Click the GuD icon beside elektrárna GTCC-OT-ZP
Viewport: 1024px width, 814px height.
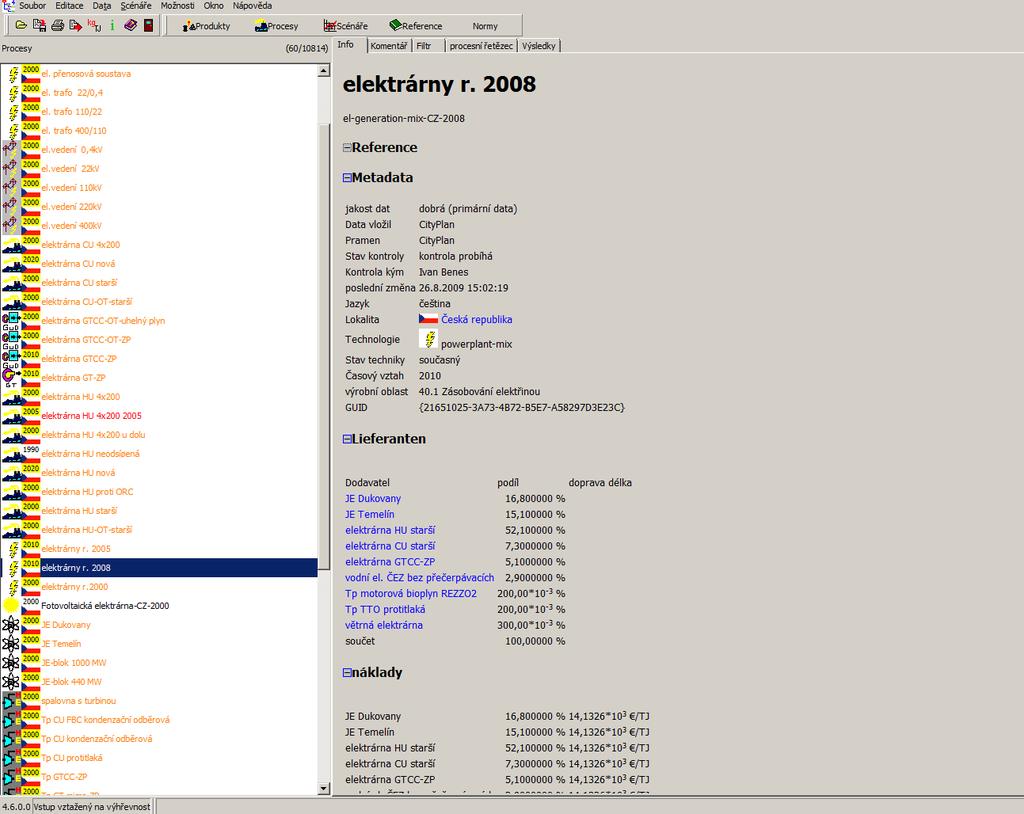coord(11,340)
